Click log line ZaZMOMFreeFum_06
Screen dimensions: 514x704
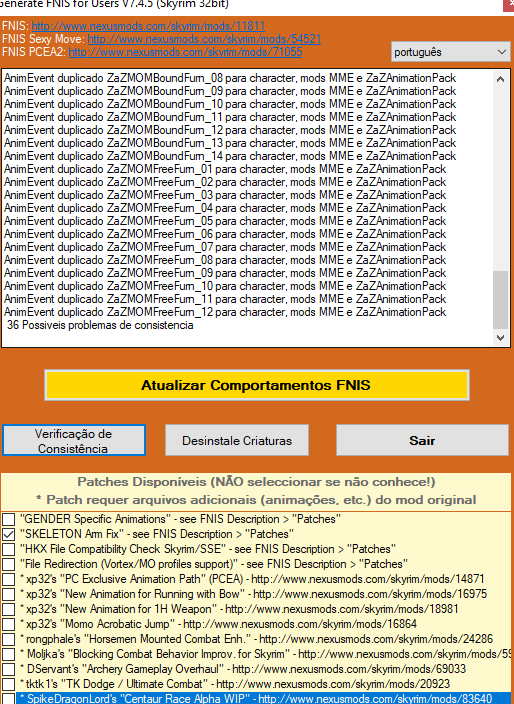pos(225,234)
